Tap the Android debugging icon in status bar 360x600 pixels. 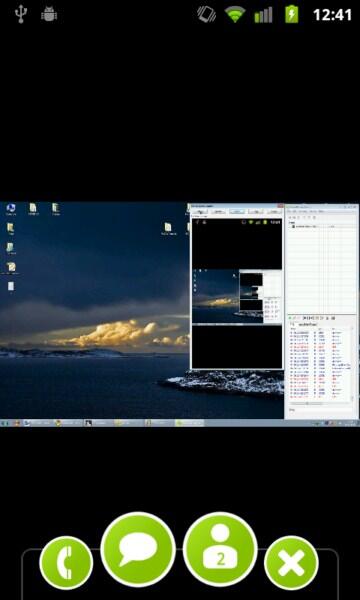(49, 14)
